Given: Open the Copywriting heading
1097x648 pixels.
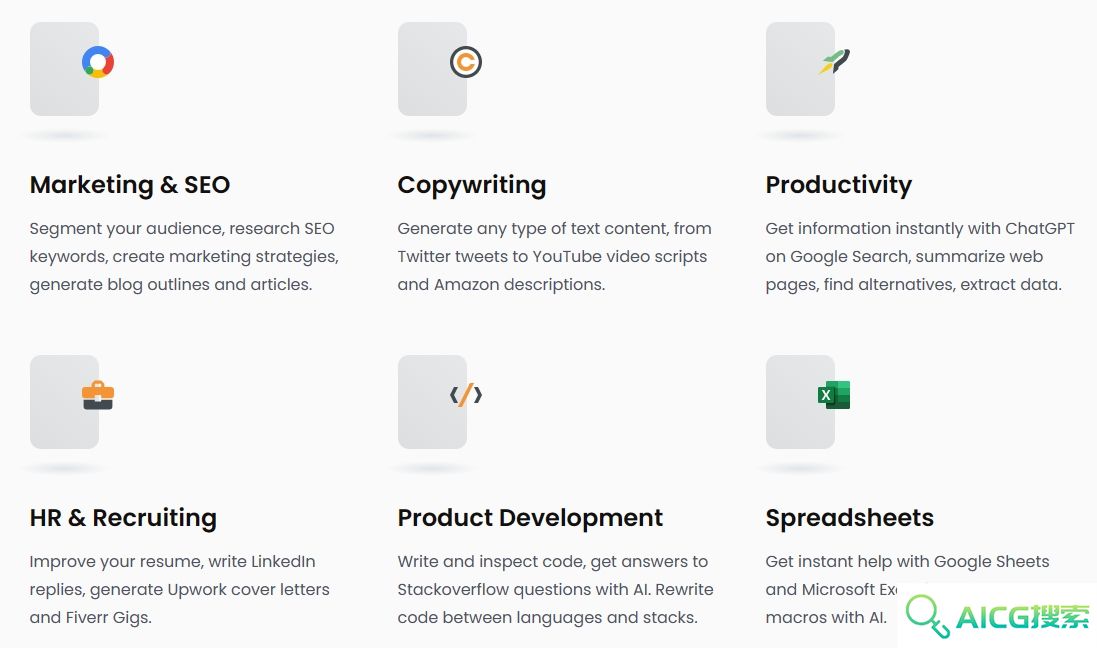Looking at the screenshot, I should [472, 185].
